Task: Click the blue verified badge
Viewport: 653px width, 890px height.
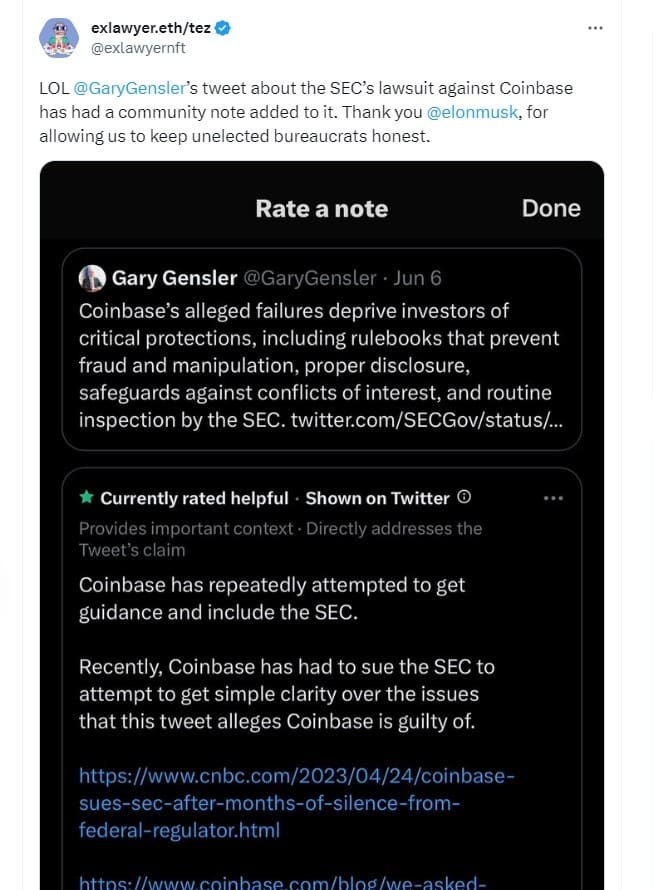Action: tap(223, 29)
